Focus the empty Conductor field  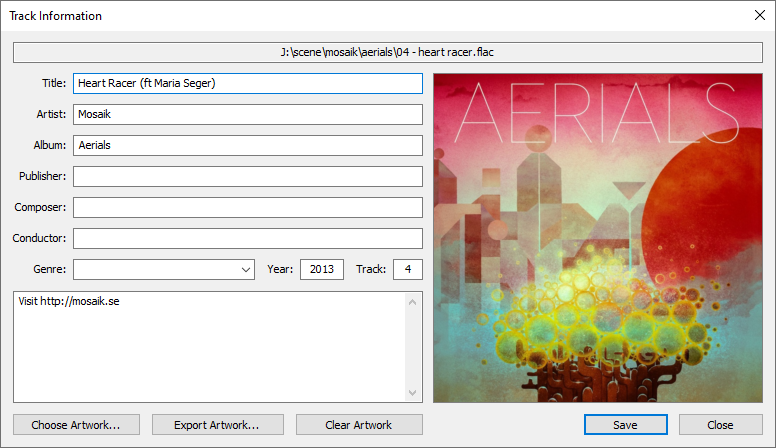point(247,239)
